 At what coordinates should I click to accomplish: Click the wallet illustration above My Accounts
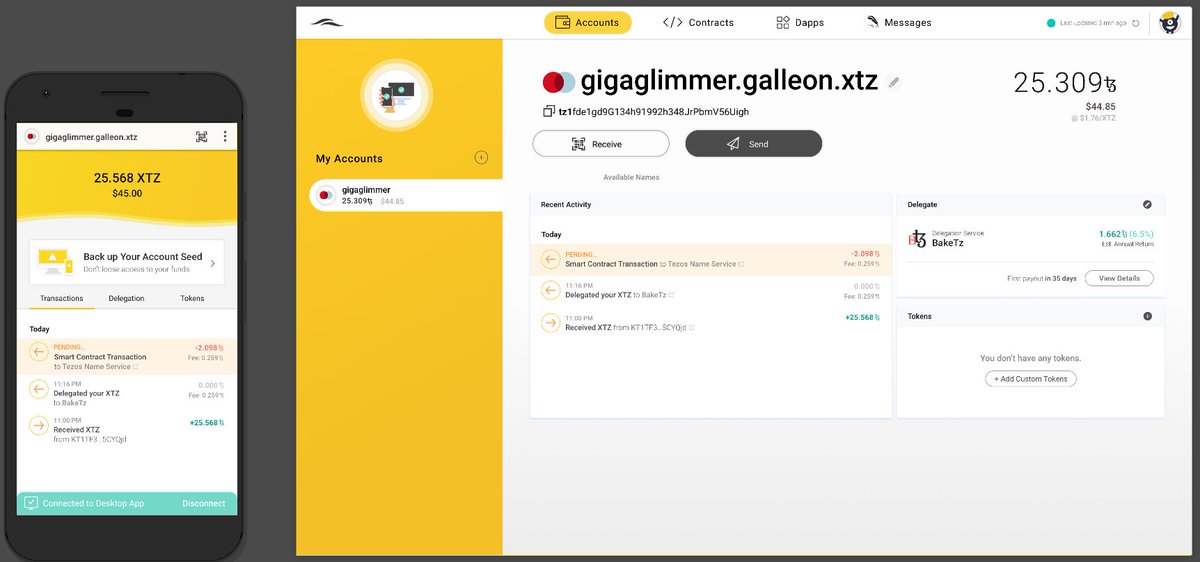396,95
